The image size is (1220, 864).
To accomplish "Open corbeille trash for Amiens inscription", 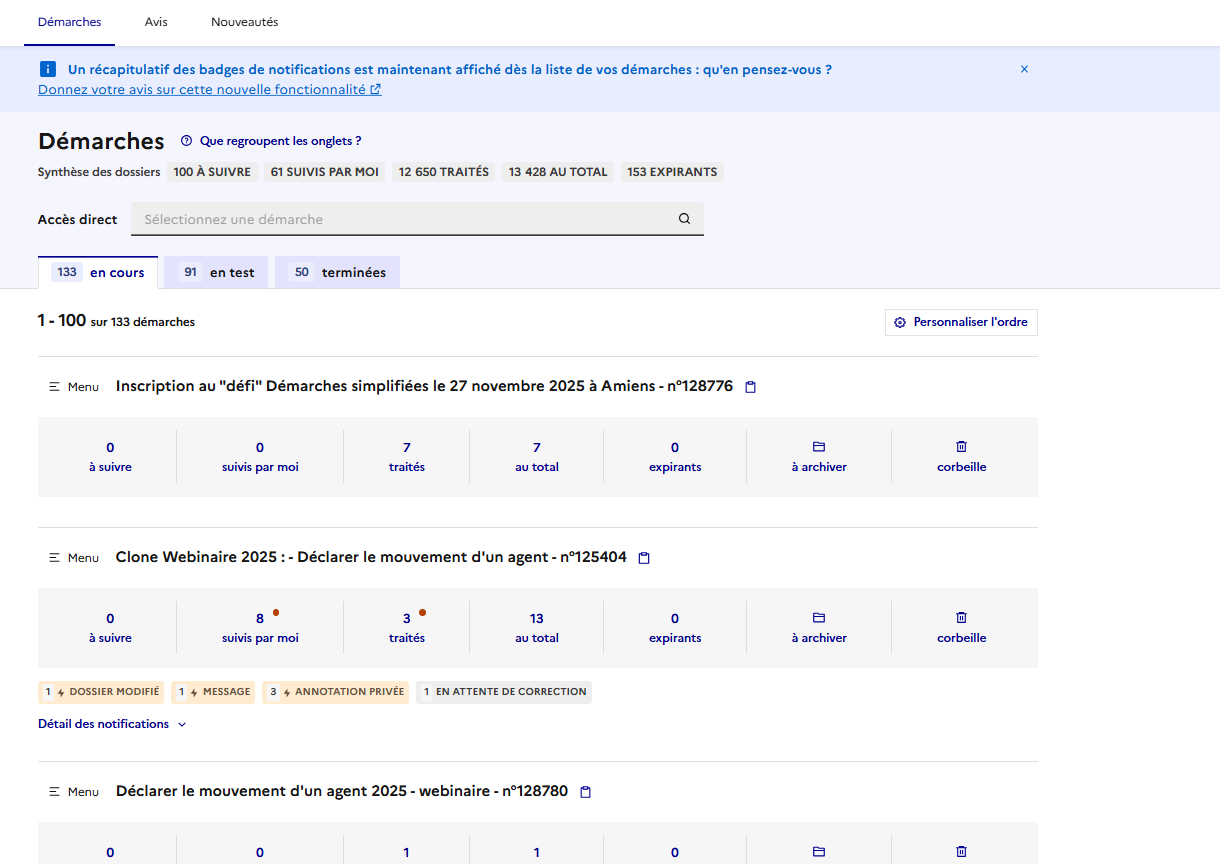I will coord(961,456).
